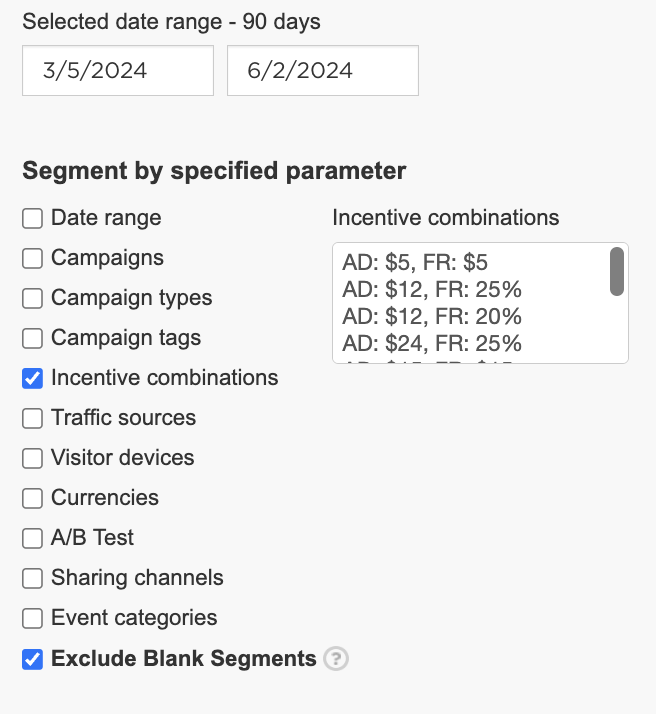Open the start date field 3/5/2024
This screenshot has width=656, height=714.
tap(118, 71)
